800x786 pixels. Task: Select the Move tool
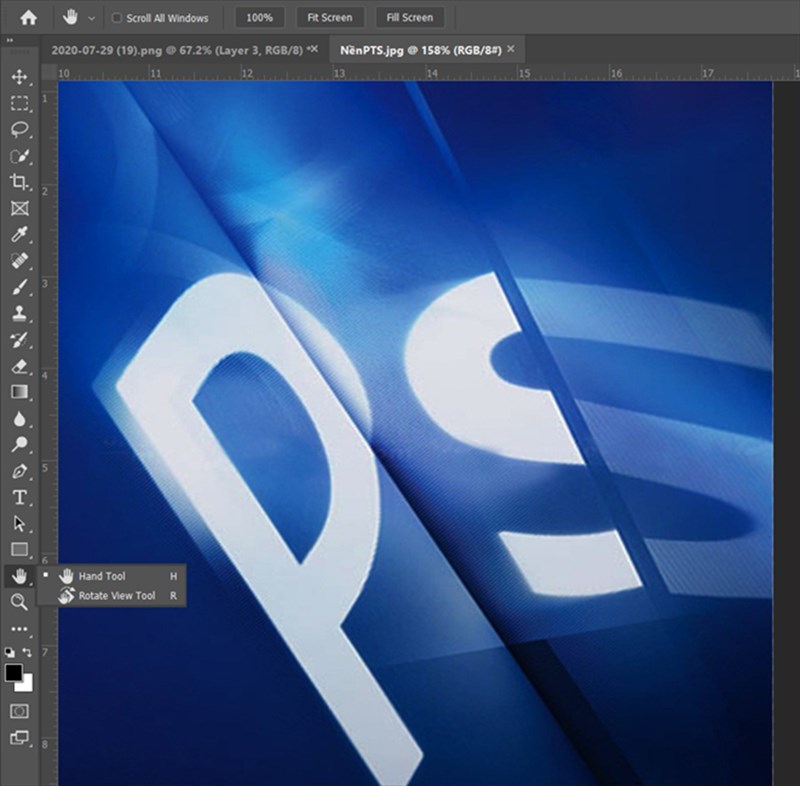(x=19, y=77)
